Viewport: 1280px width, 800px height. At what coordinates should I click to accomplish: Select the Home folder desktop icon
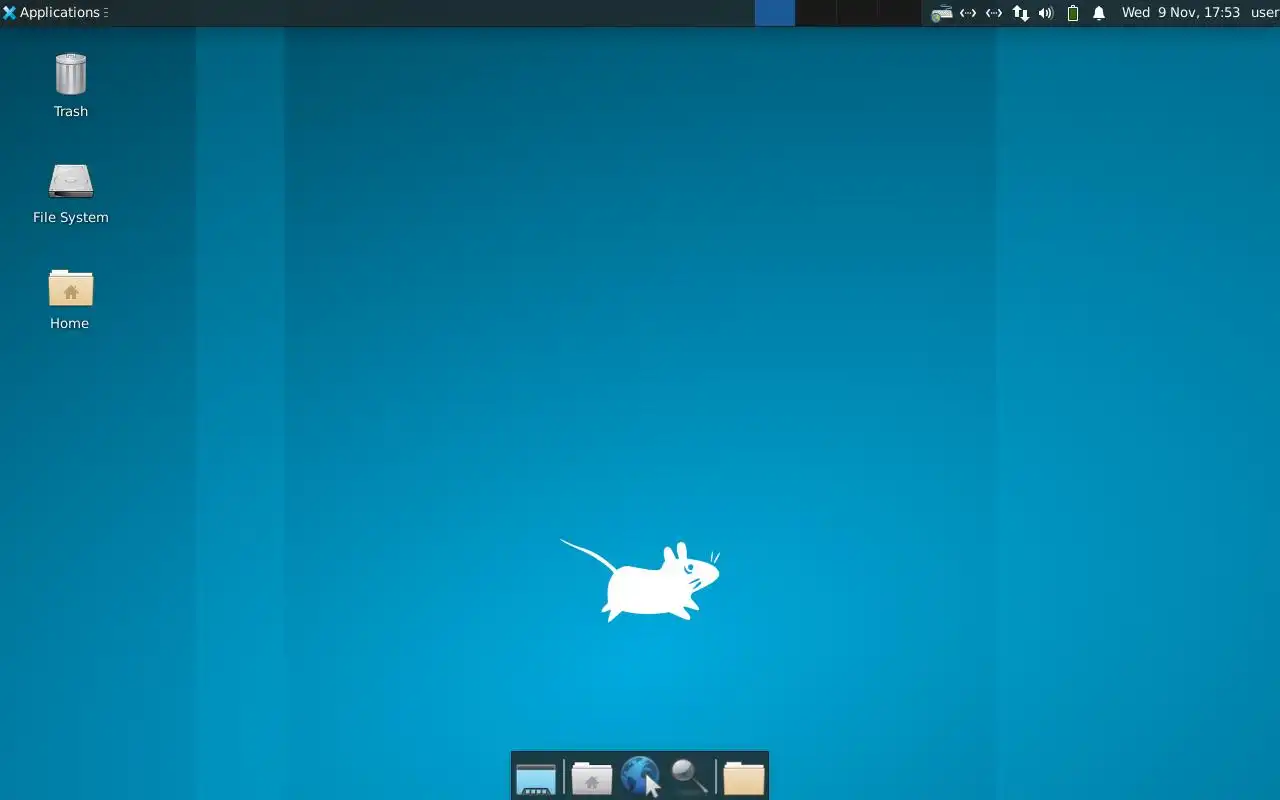point(70,299)
